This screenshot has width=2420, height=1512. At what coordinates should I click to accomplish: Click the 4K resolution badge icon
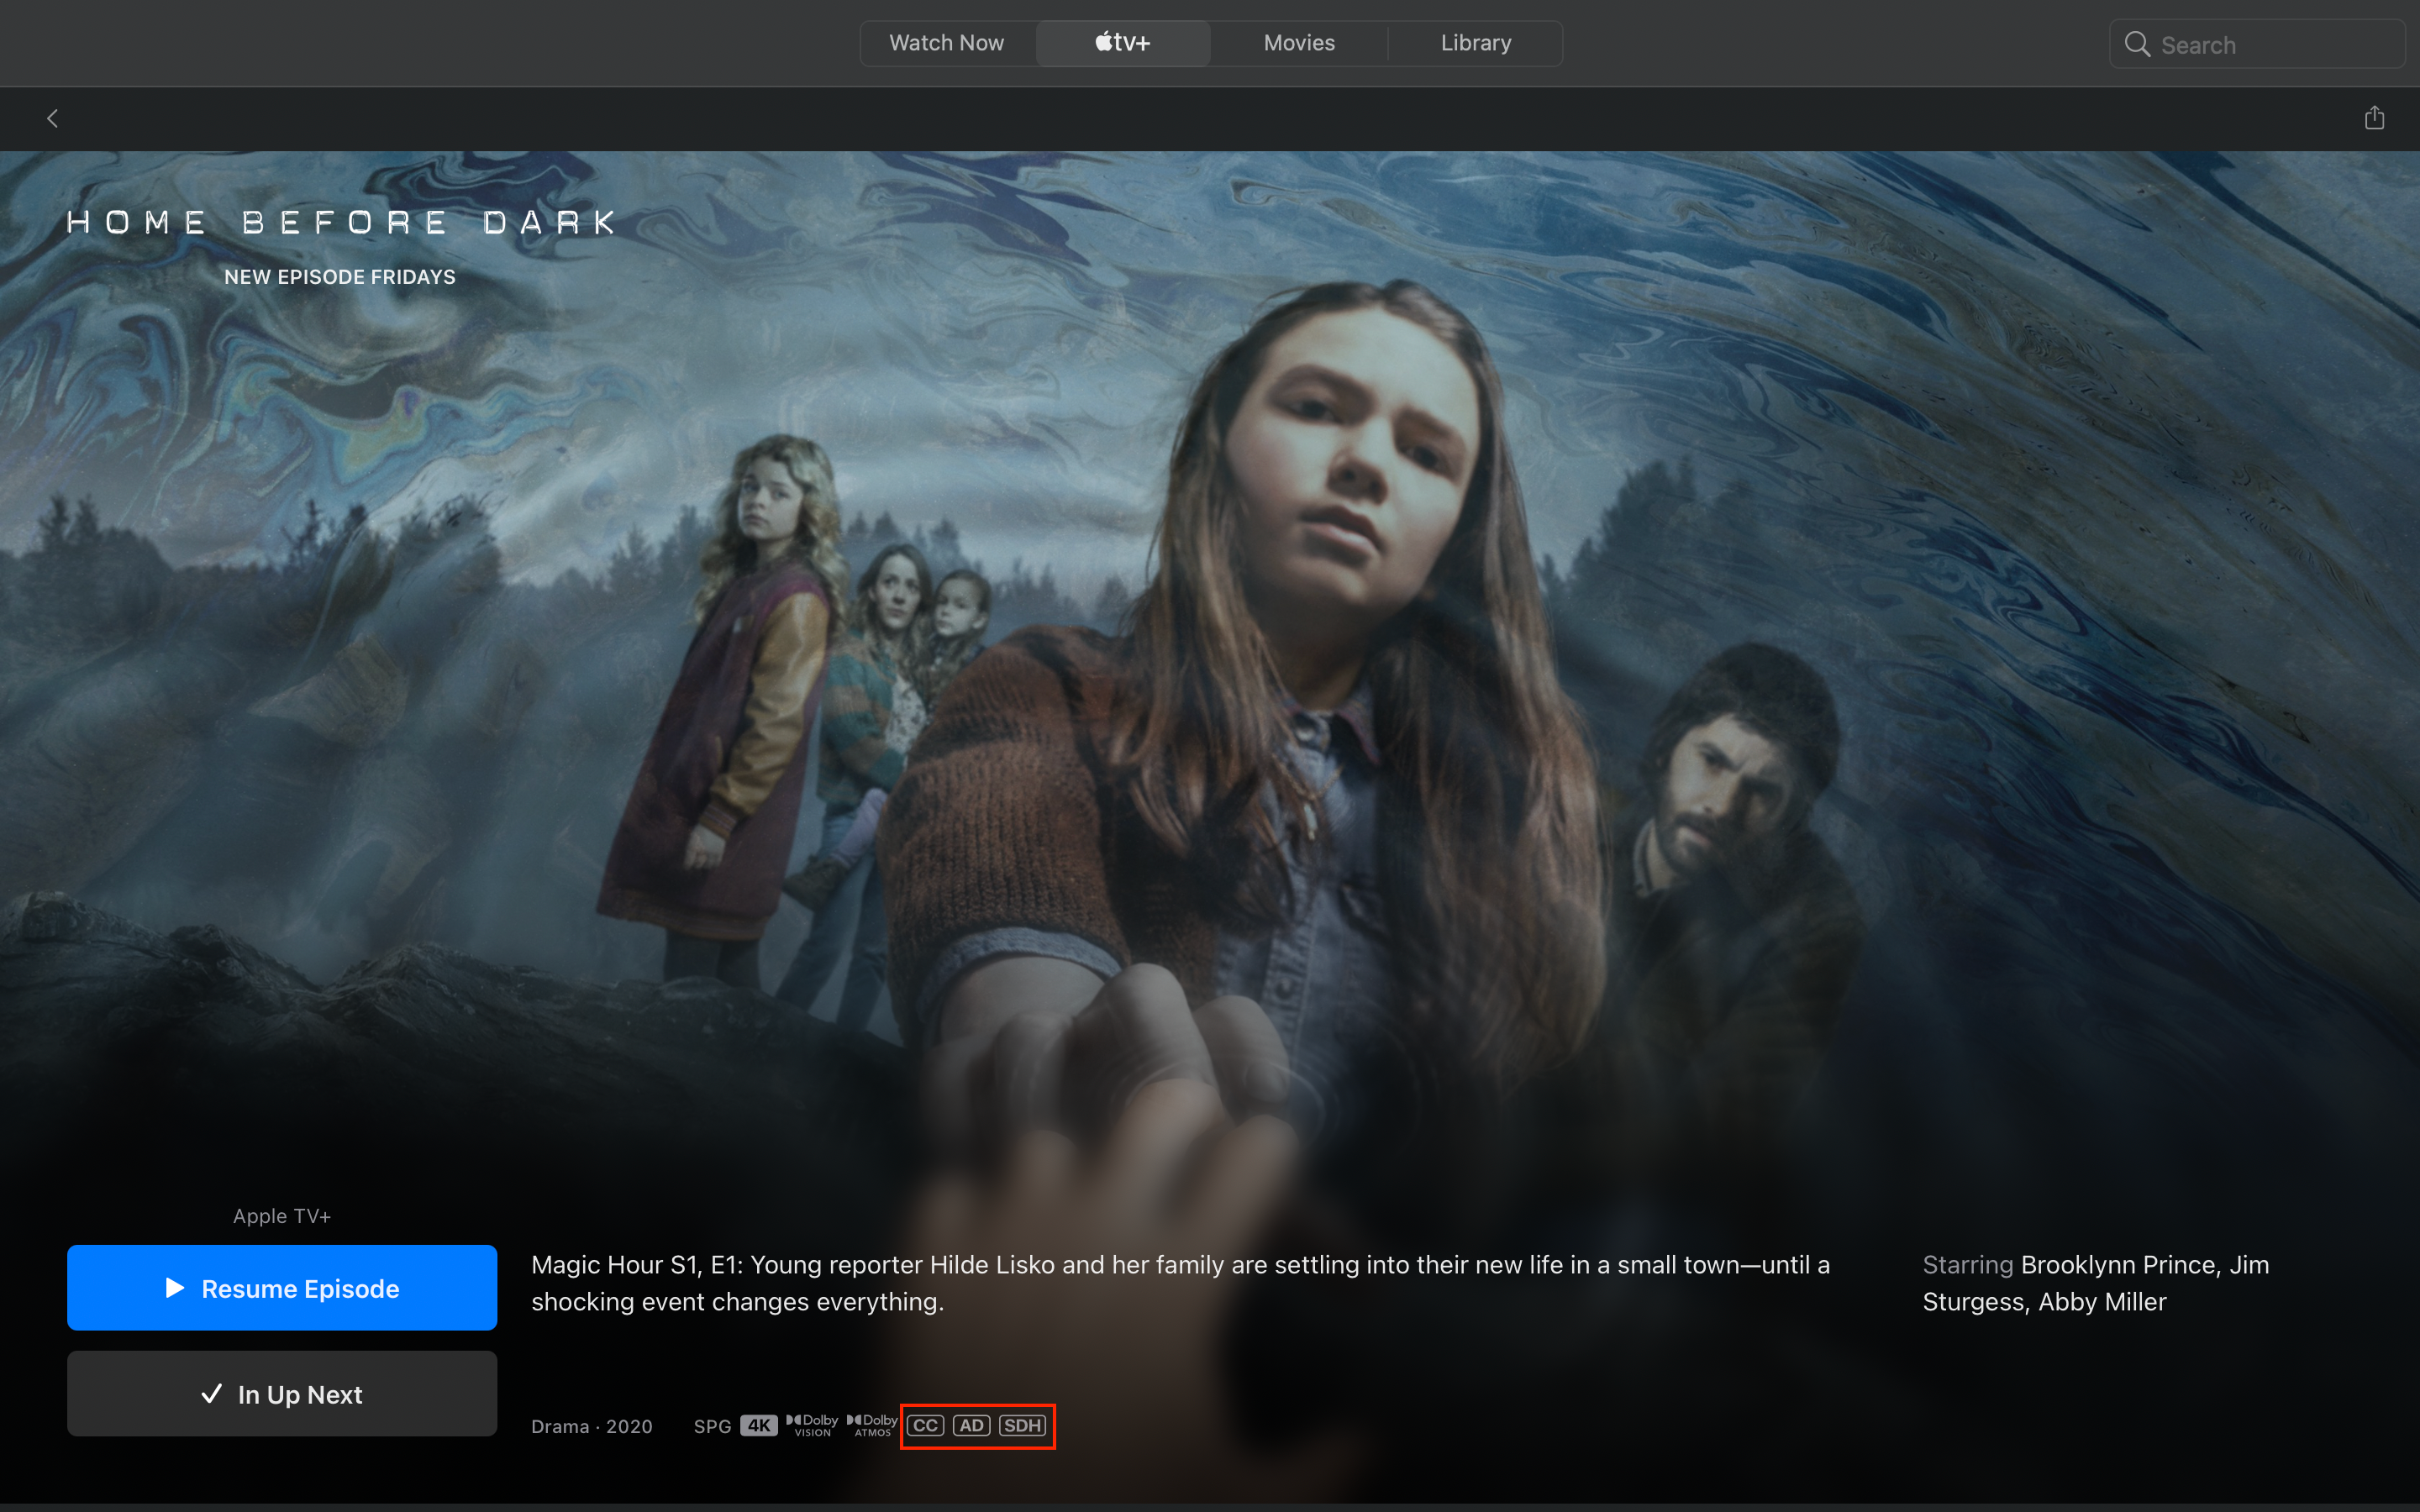point(758,1425)
